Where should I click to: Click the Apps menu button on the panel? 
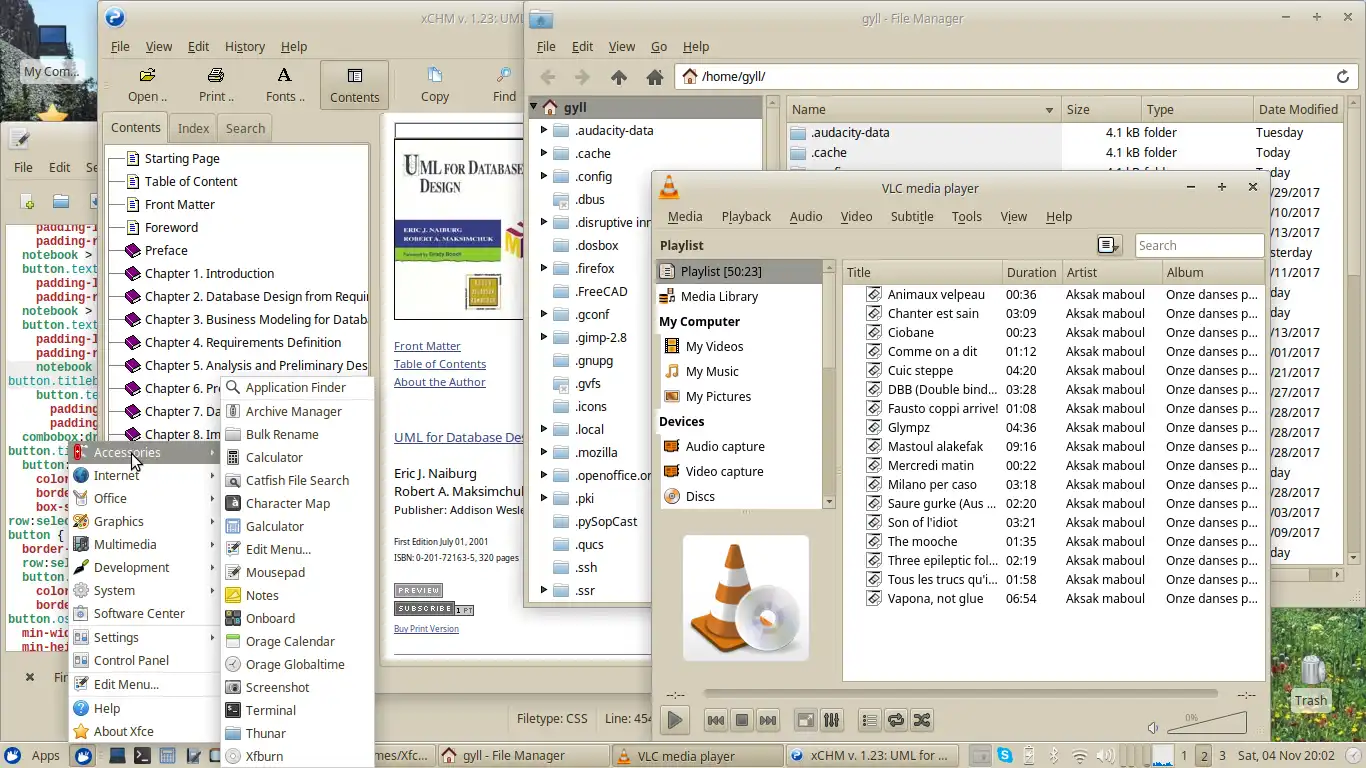click(33, 756)
